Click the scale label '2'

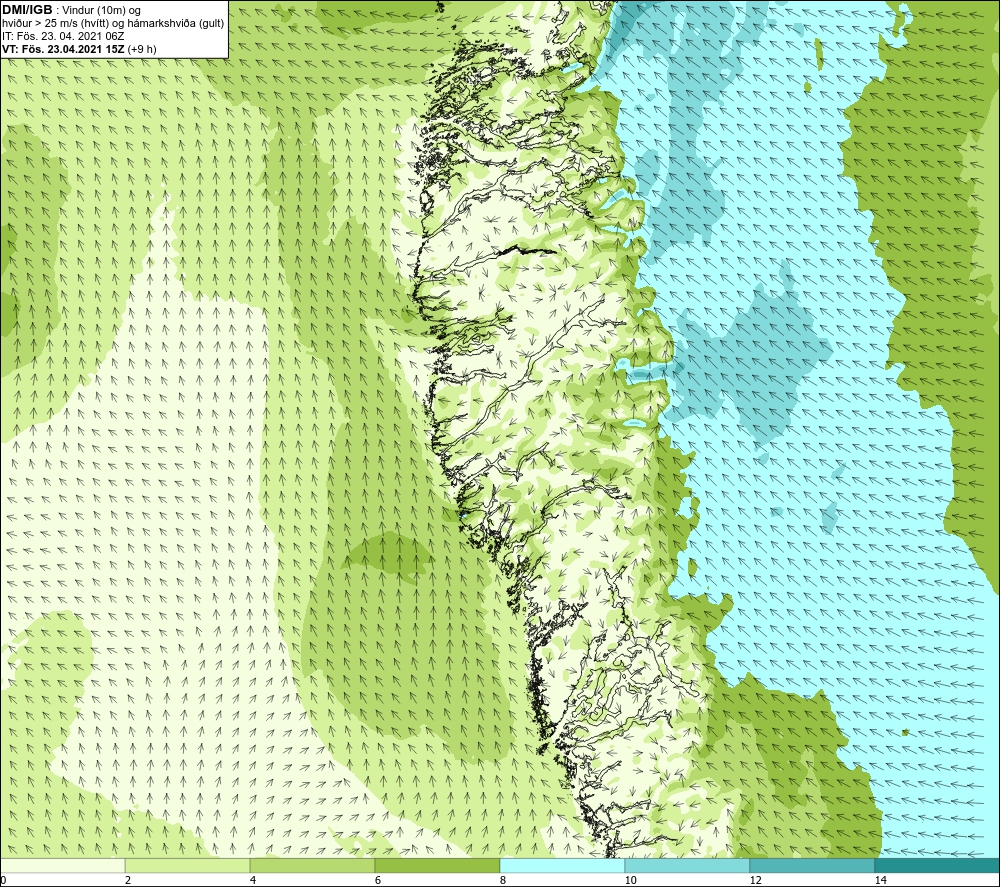click(128, 881)
